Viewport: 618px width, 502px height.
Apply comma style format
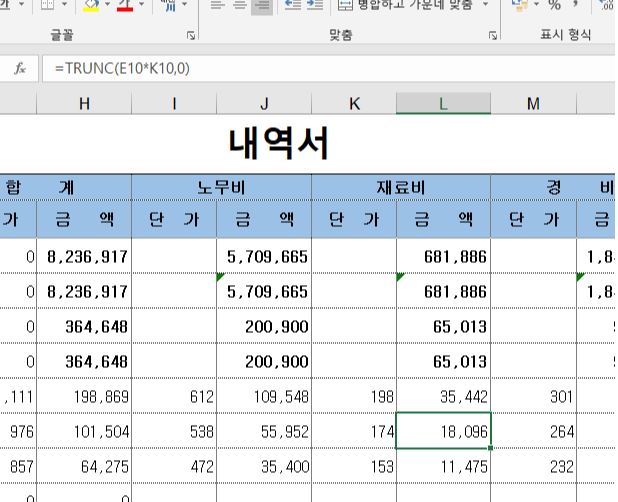[x=575, y=5]
